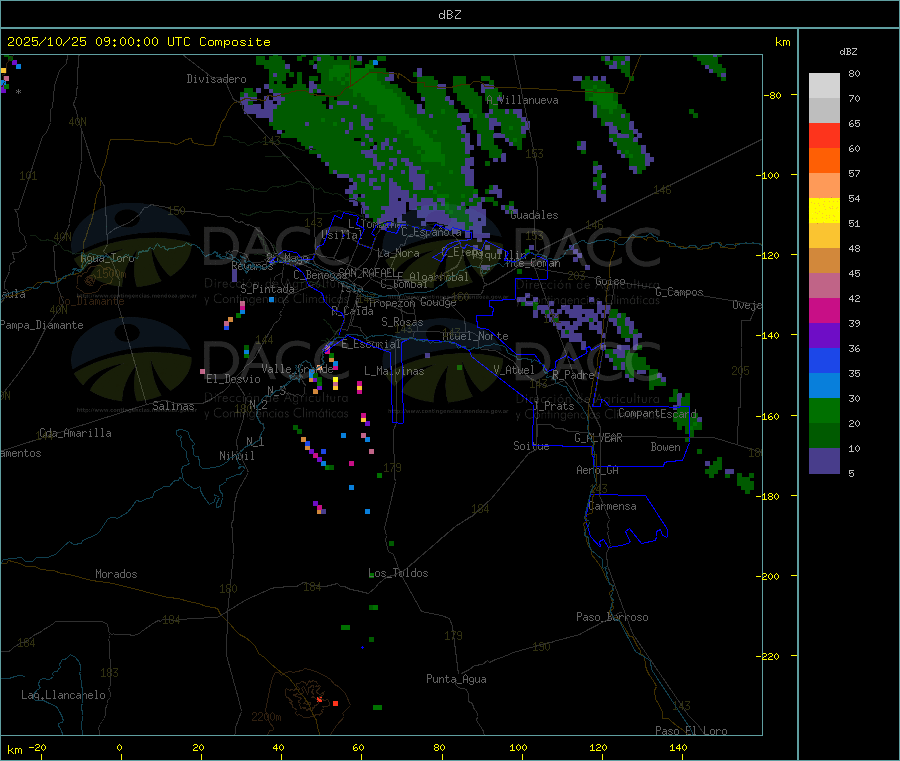This screenshot has width=900, height=761.
Task: Click the G_ALVEAR label
Action: point(598,438)
